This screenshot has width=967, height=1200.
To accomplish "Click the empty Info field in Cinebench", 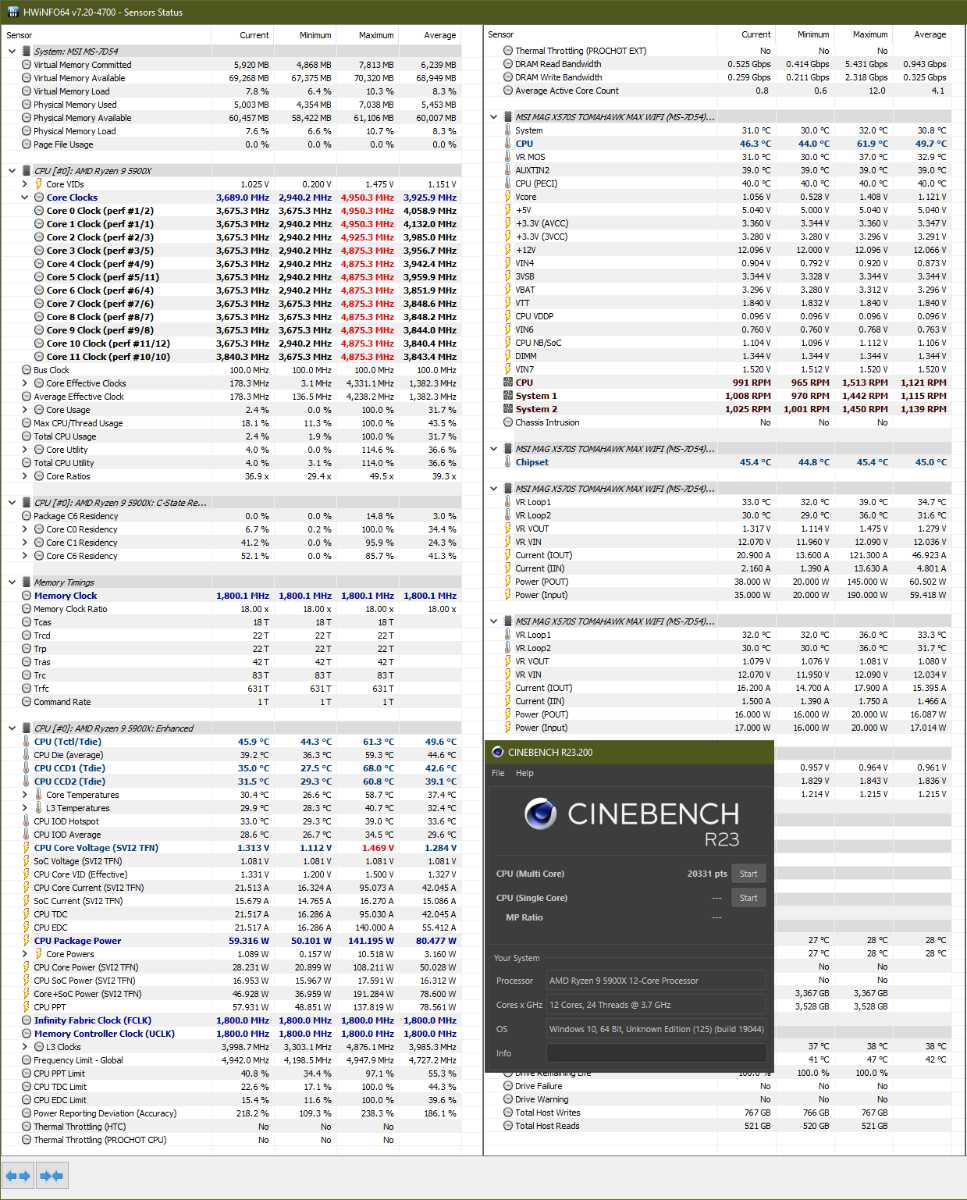I will point(656,1053).
